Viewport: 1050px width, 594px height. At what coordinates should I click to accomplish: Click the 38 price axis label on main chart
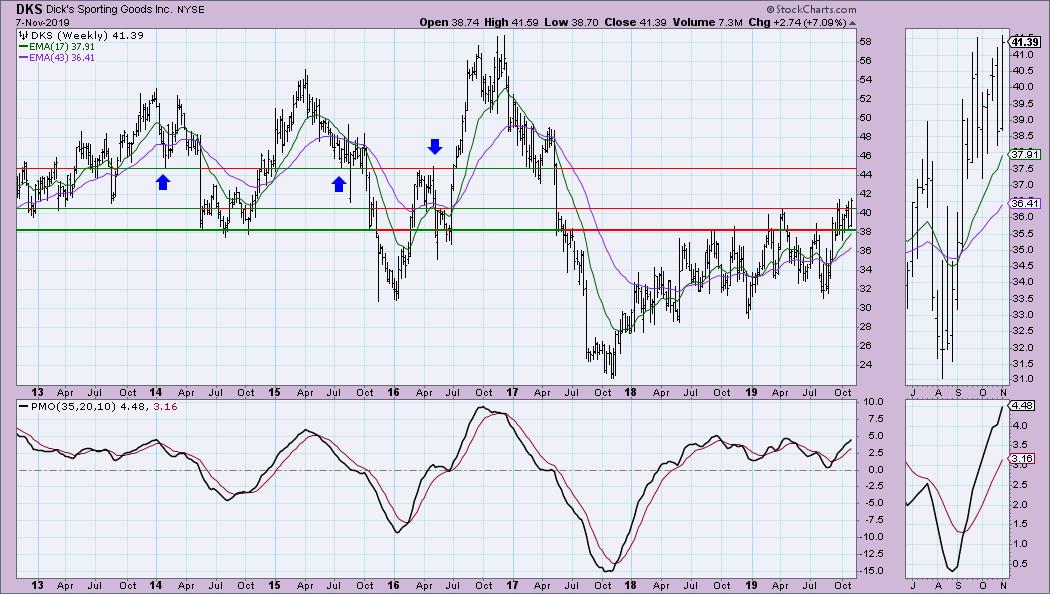(865, 232)
